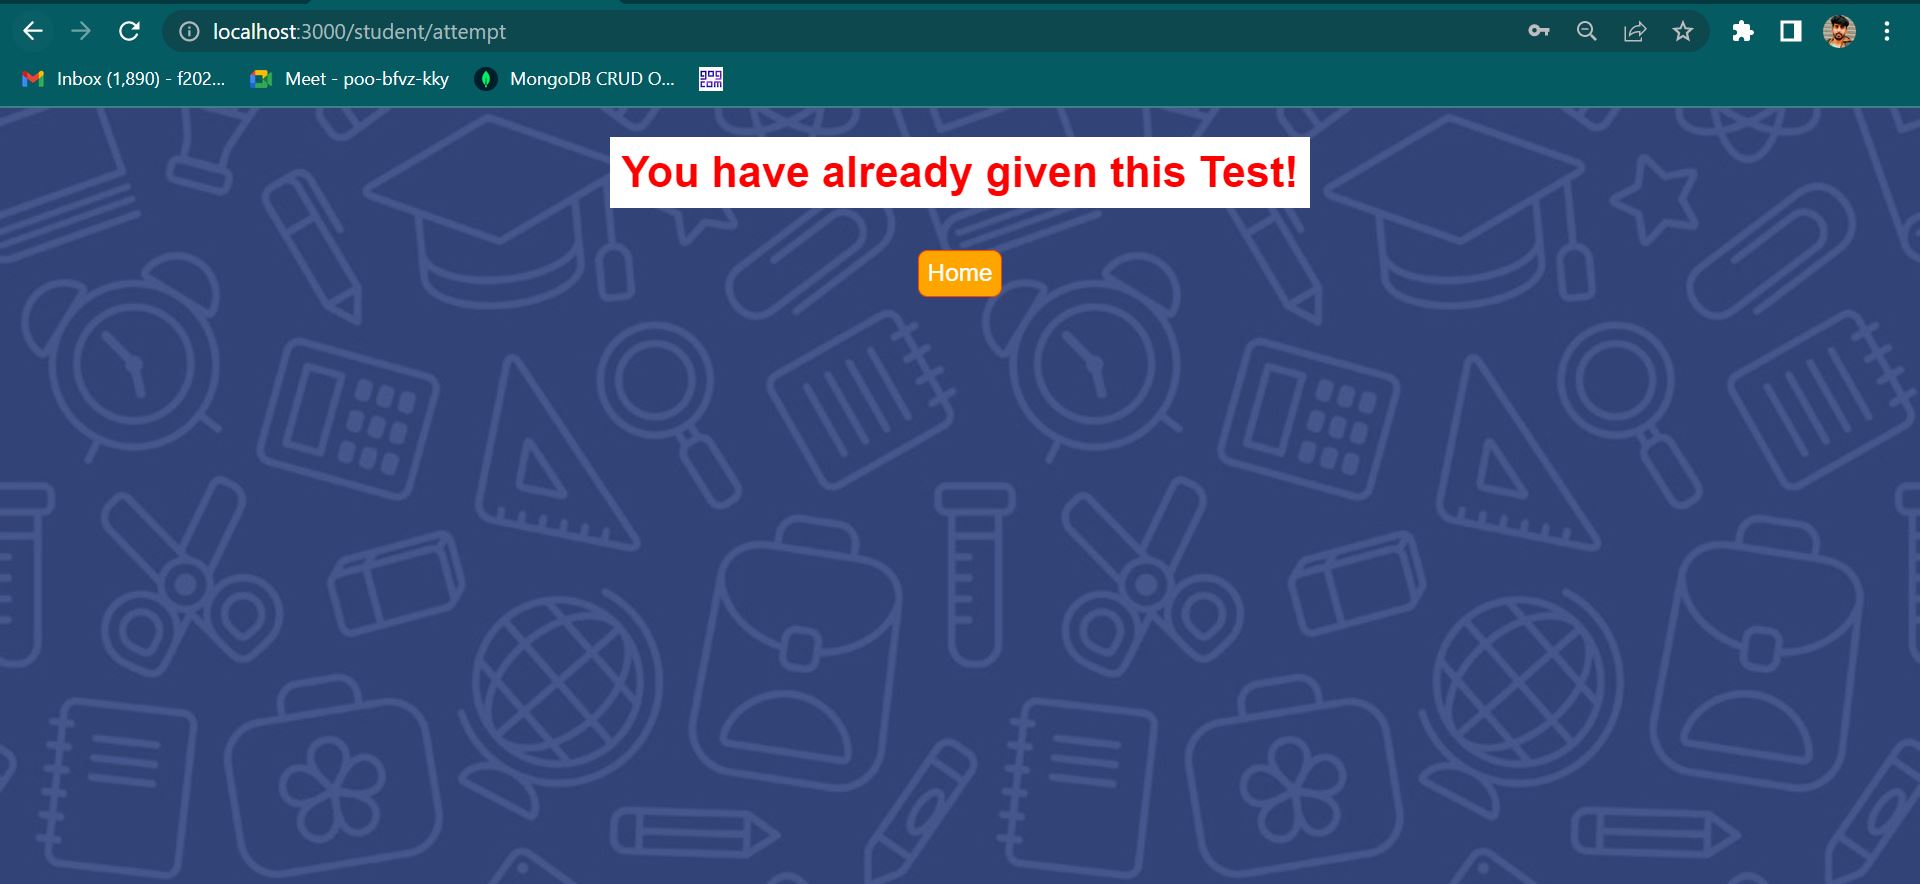Image resolution: width=1920 pixels, height=884 pixels.
Task: Click the browser back arrow
Action: point(33,32)
